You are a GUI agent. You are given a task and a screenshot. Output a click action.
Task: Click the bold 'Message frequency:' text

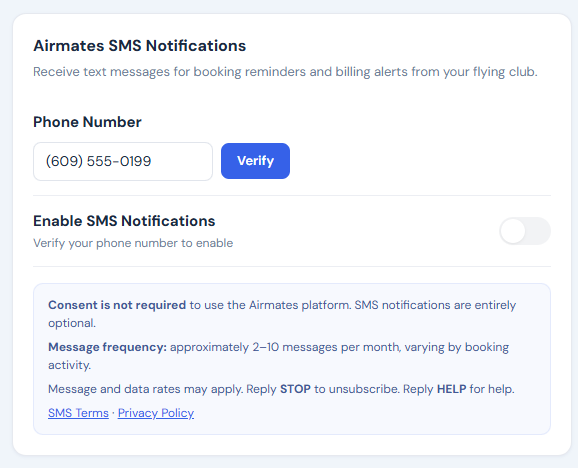pos(107,347)
